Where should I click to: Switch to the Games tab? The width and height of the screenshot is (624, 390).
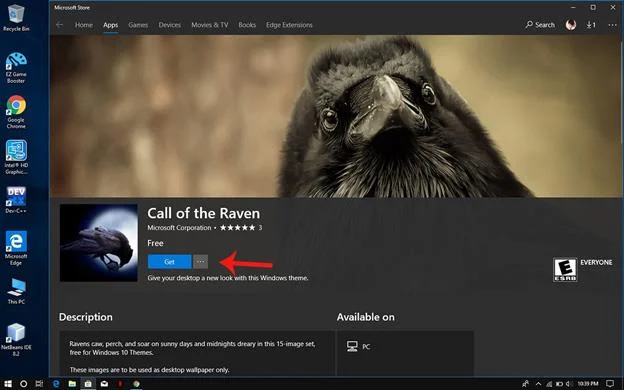coord(138,25)
